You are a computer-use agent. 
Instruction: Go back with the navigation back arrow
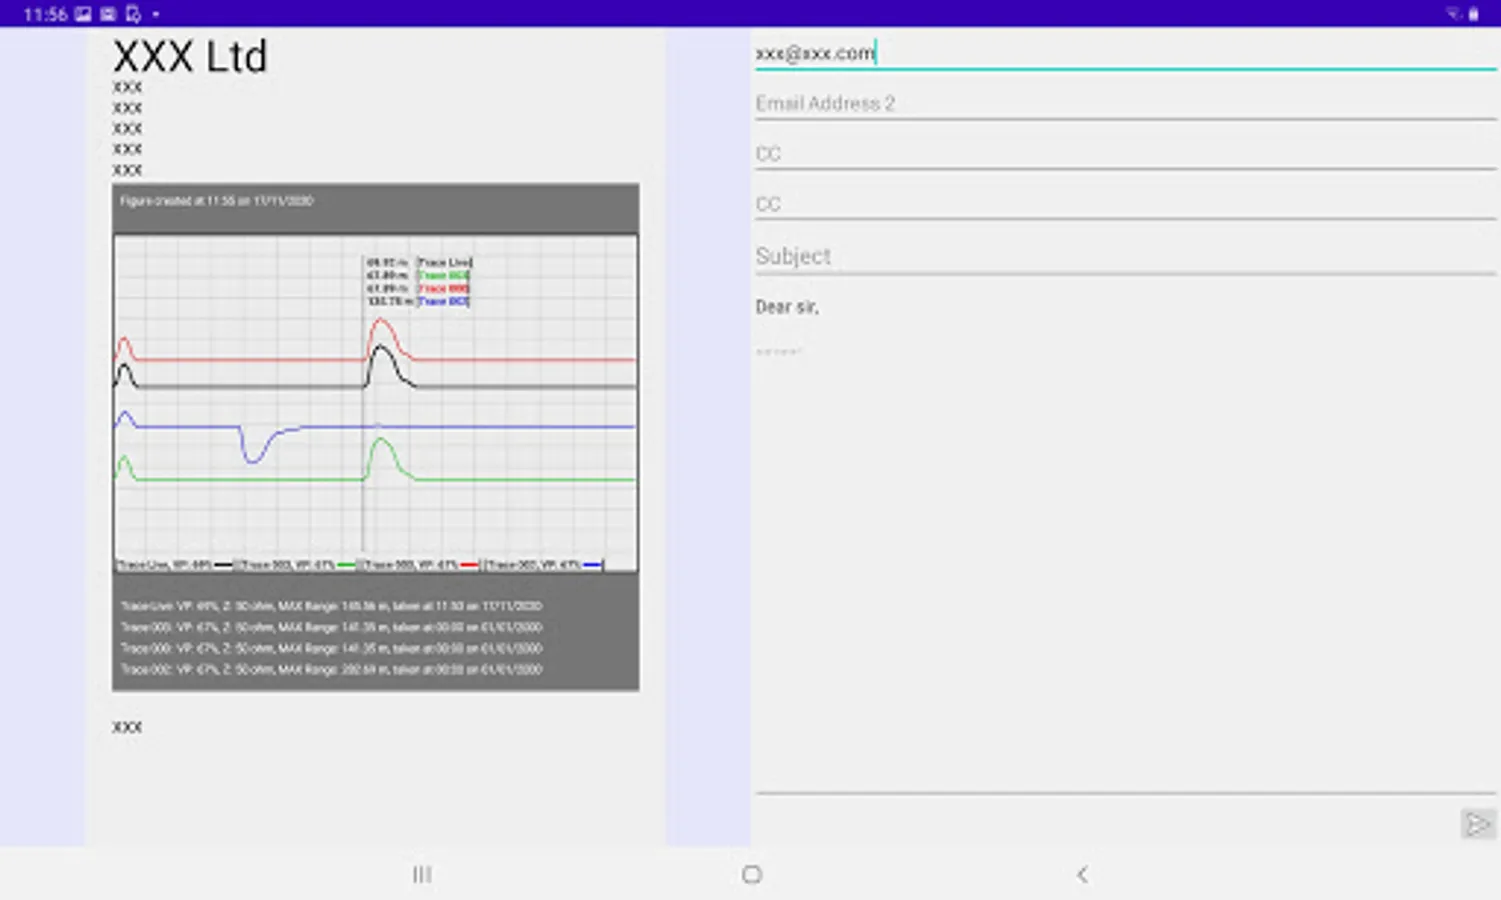click(1082, 874)
